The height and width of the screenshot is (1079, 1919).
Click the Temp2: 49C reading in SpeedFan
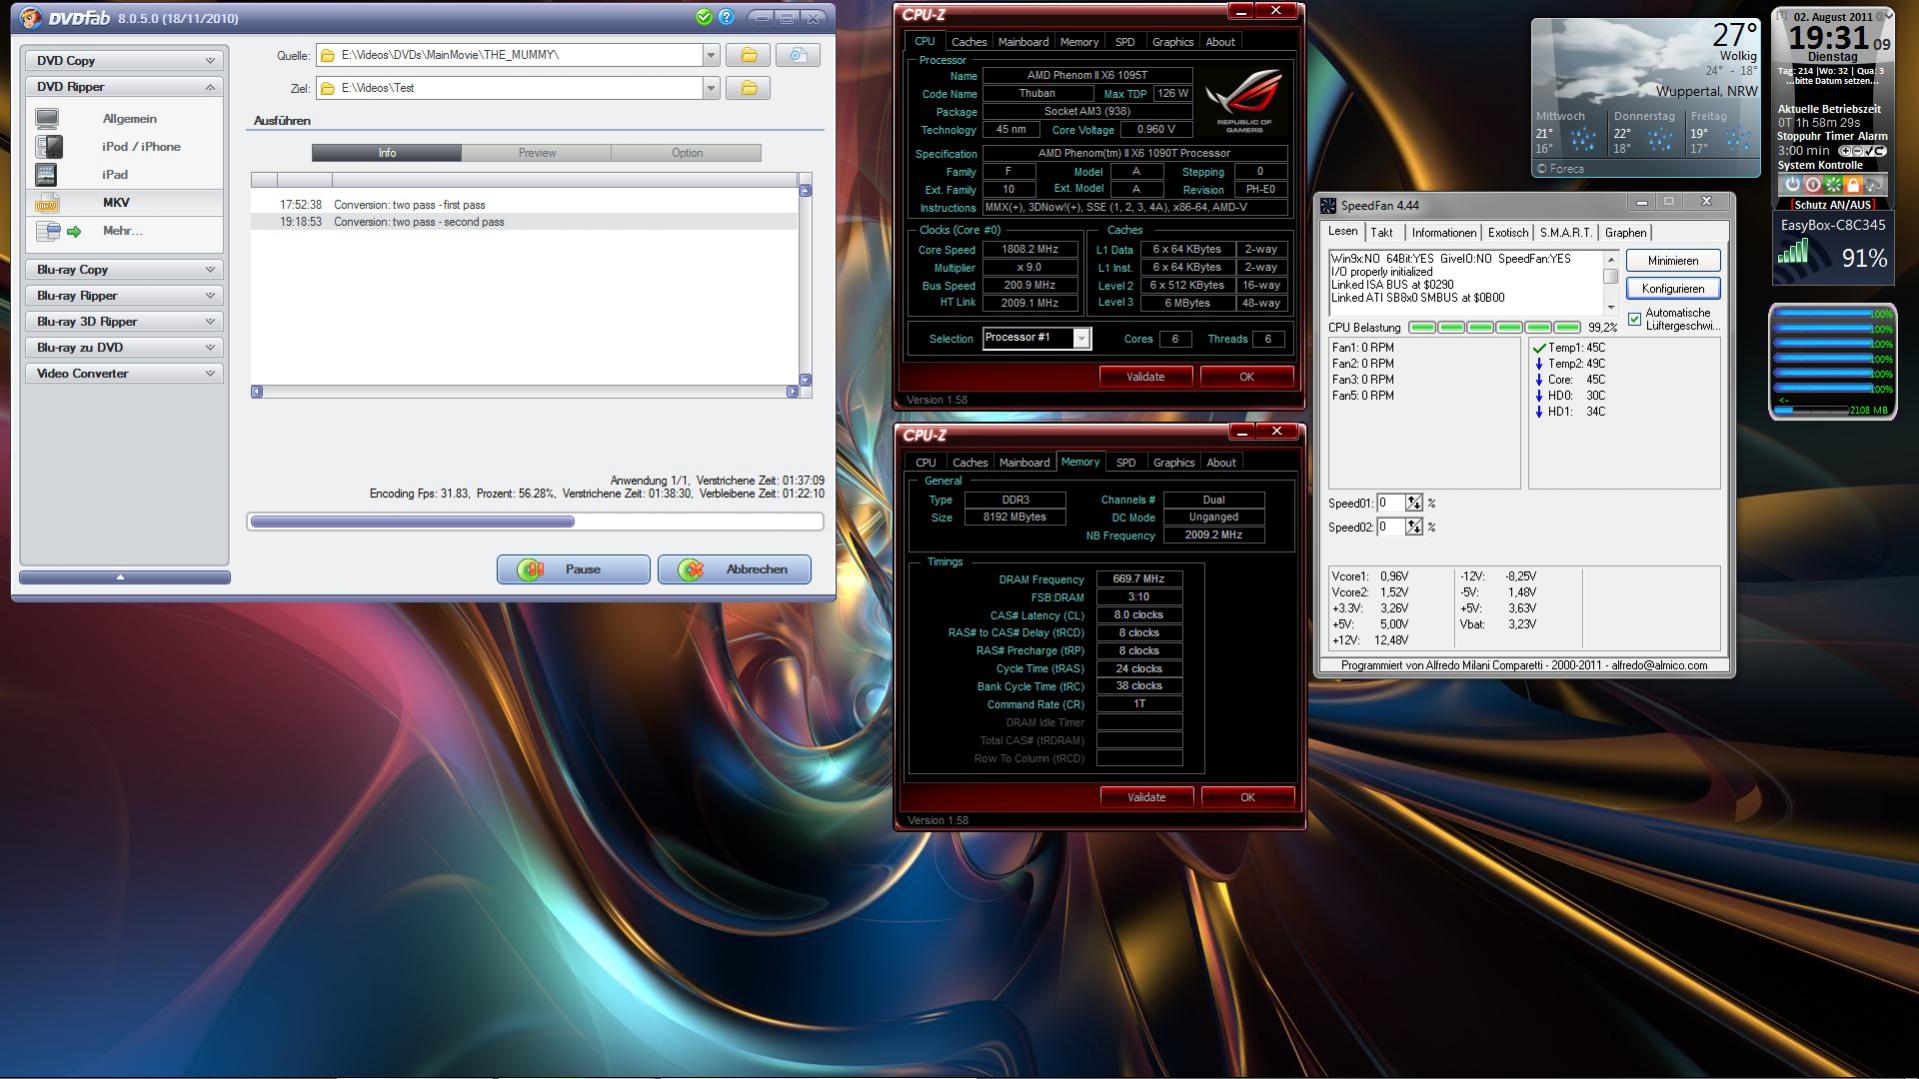pyautogui.click(x=1569, y=364)
